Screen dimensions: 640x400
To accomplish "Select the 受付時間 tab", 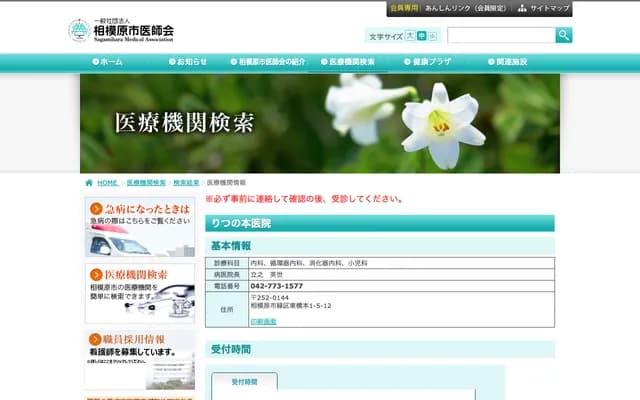I will 244,382.
